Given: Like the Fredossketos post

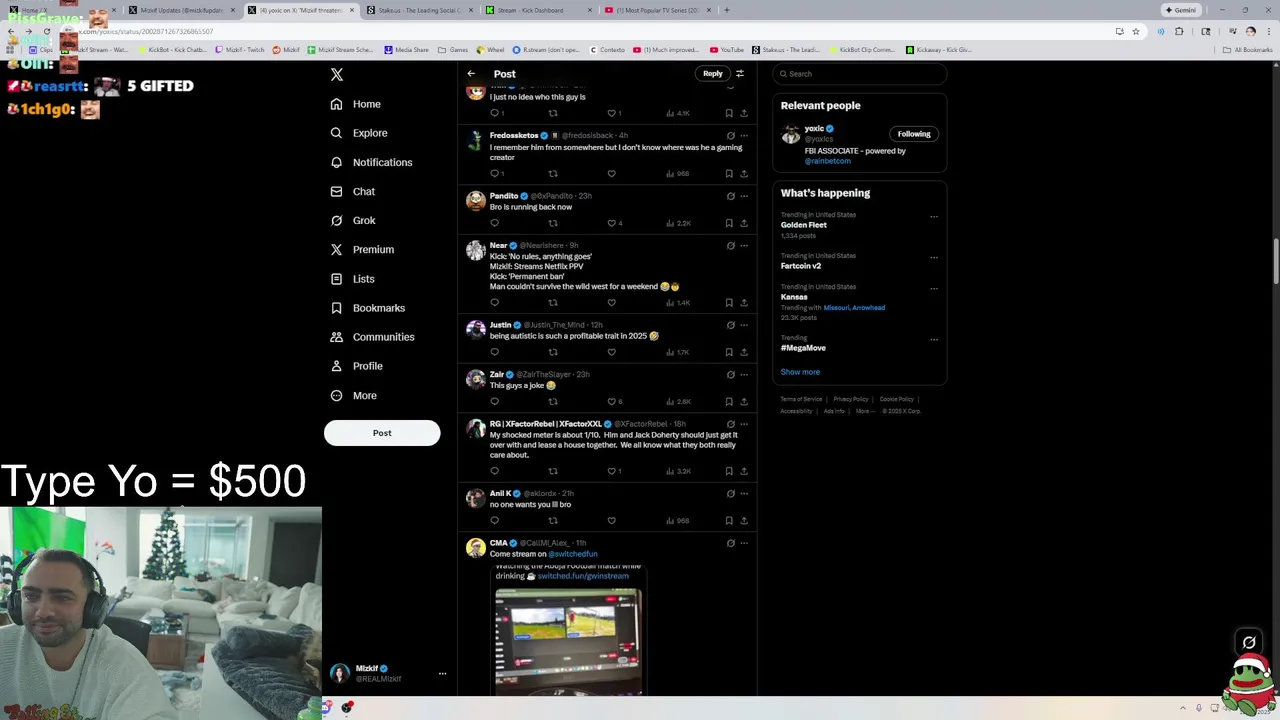Looking at the screenshot, I should pyautogui.click(x=612, y=173).
